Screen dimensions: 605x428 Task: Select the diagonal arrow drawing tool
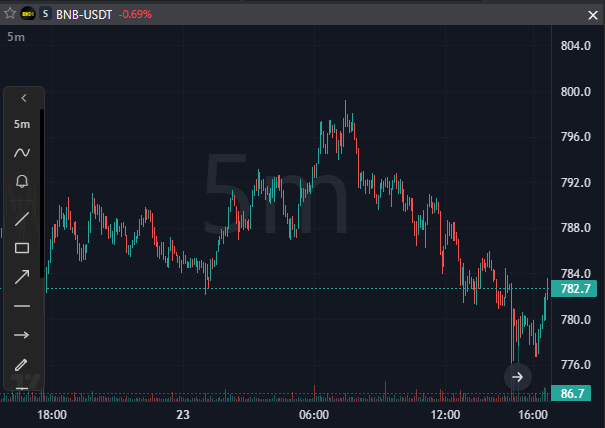(22, 277)
